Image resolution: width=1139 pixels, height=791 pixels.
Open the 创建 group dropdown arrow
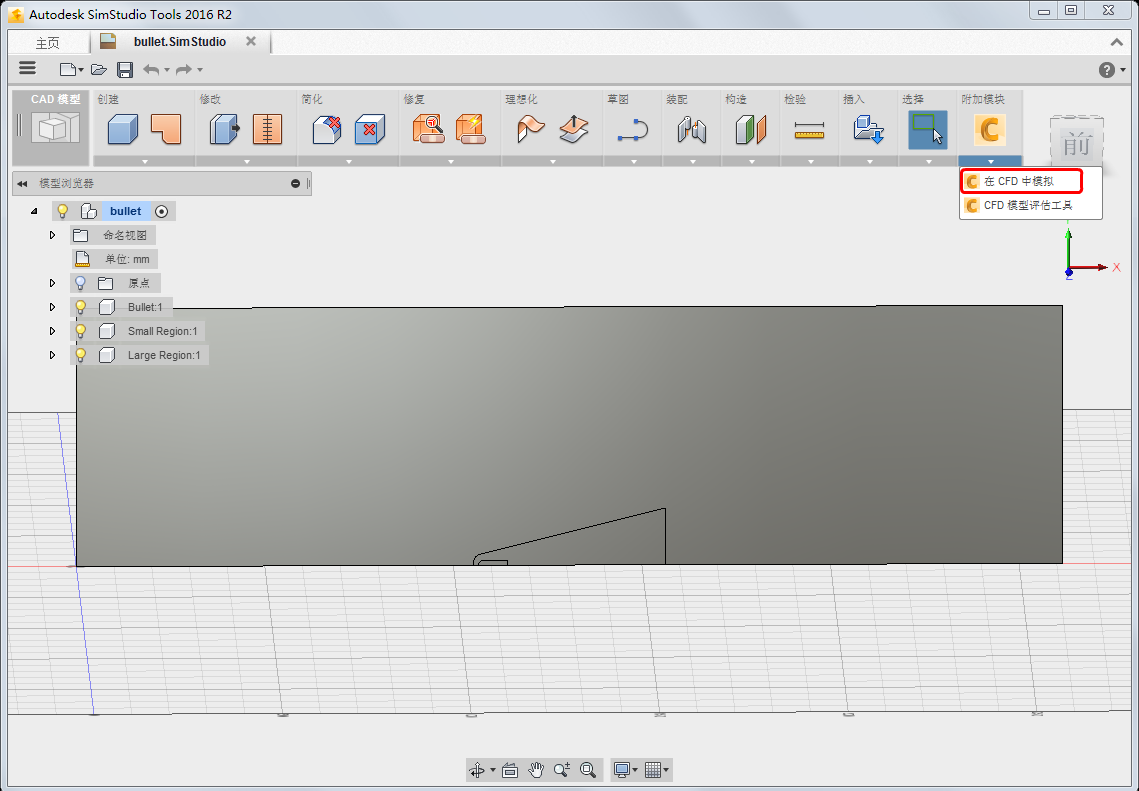145,161
